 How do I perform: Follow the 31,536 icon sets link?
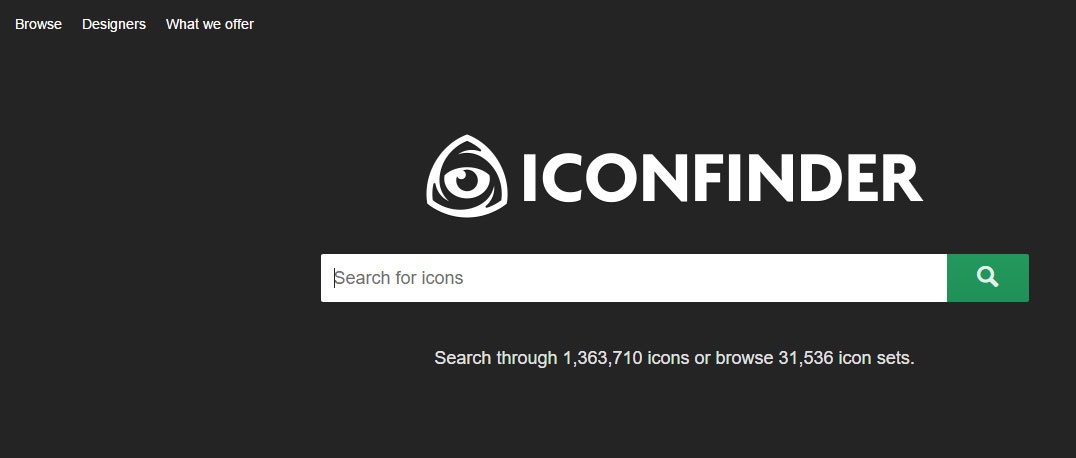click(x=844, y=357)
